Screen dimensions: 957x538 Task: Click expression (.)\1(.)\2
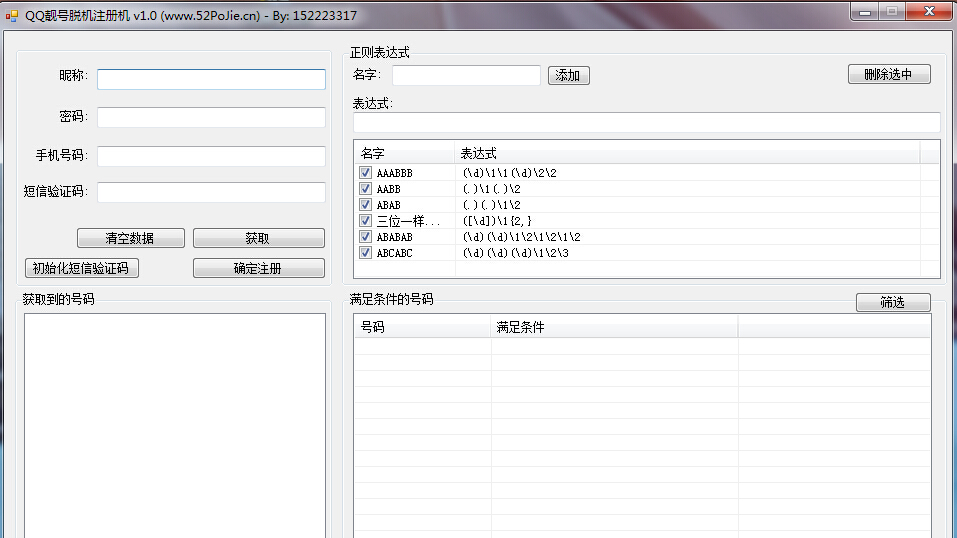tap(491, 189)
